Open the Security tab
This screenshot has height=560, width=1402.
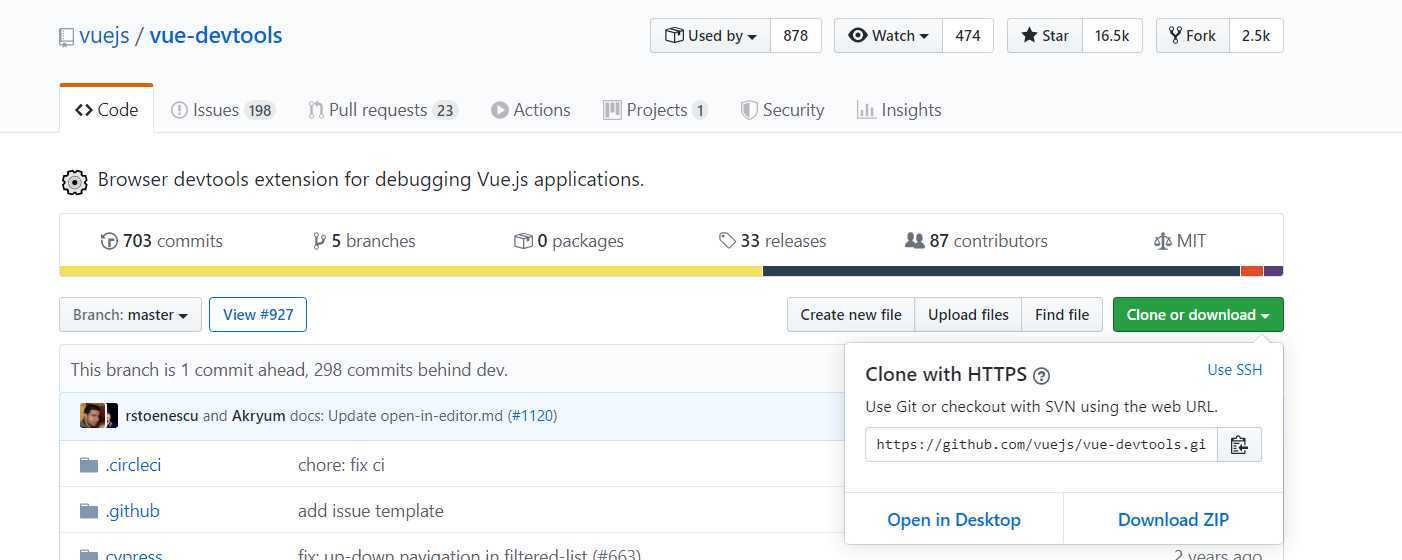pyautogui.click(x=782, y=110)
